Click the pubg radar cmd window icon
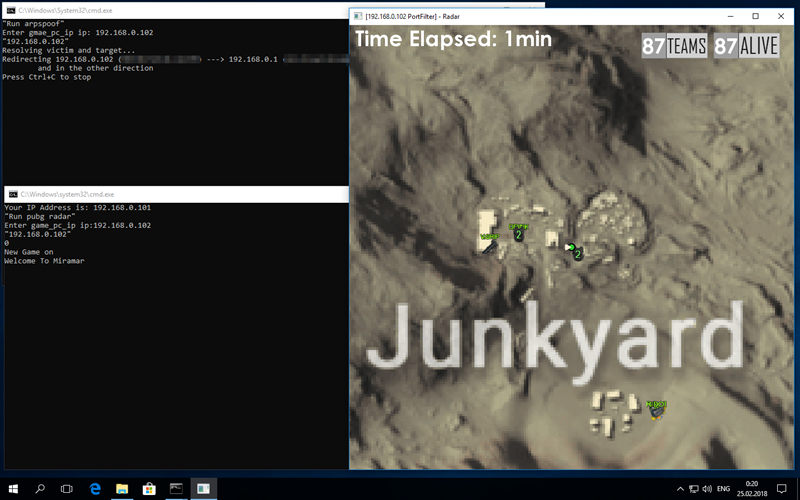The height and width of the screenshot is (500, 800). pyautogui.click(x=13, y=194)
